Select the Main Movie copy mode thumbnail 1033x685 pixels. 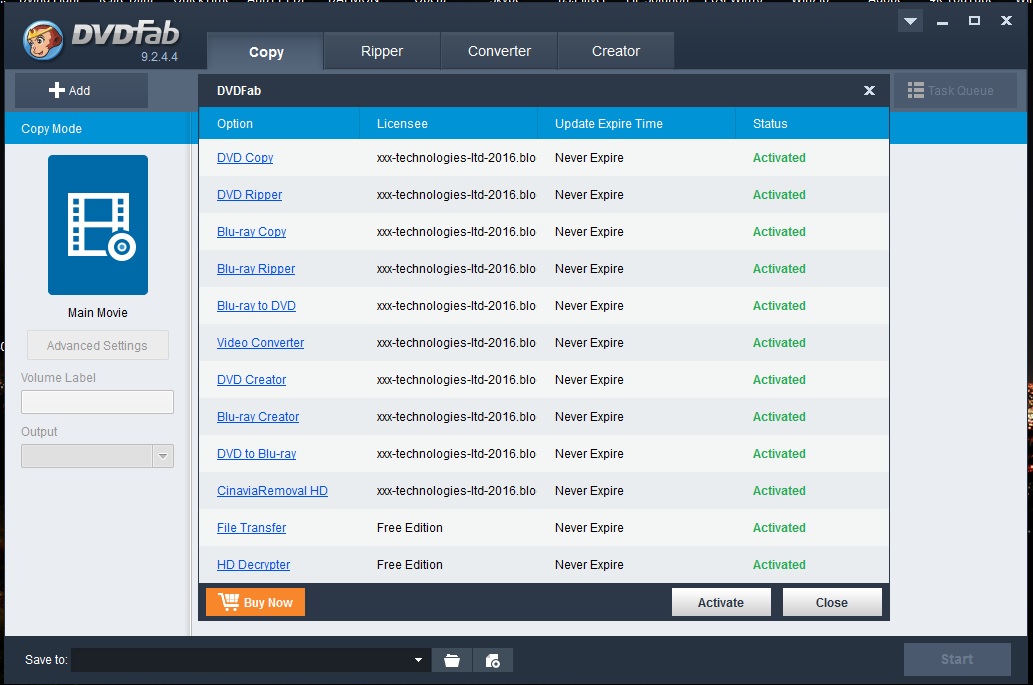coord(98,225)
